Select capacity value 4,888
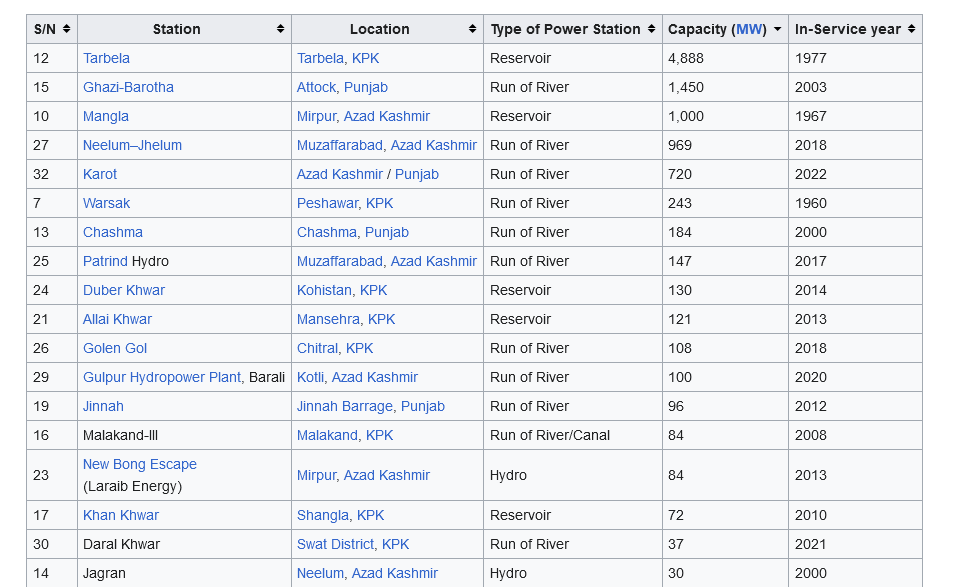The height and width of the screenshot is (587, 956). pyautogui.click(x=686, y=59)
